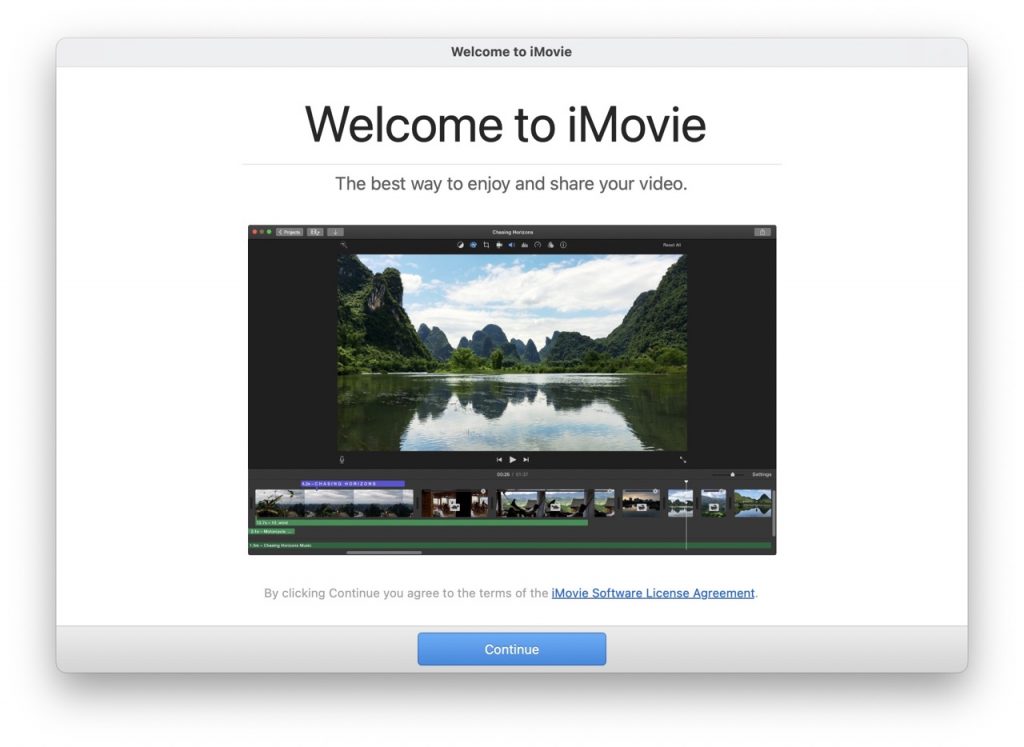
Task: Toggle the fullscreen viewer icon
Action: [683, 460]
